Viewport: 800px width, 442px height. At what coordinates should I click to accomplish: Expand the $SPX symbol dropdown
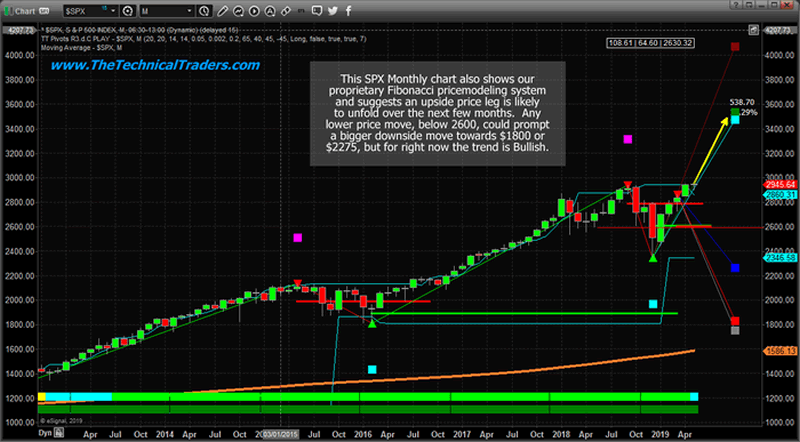click(x=113, y=11)
